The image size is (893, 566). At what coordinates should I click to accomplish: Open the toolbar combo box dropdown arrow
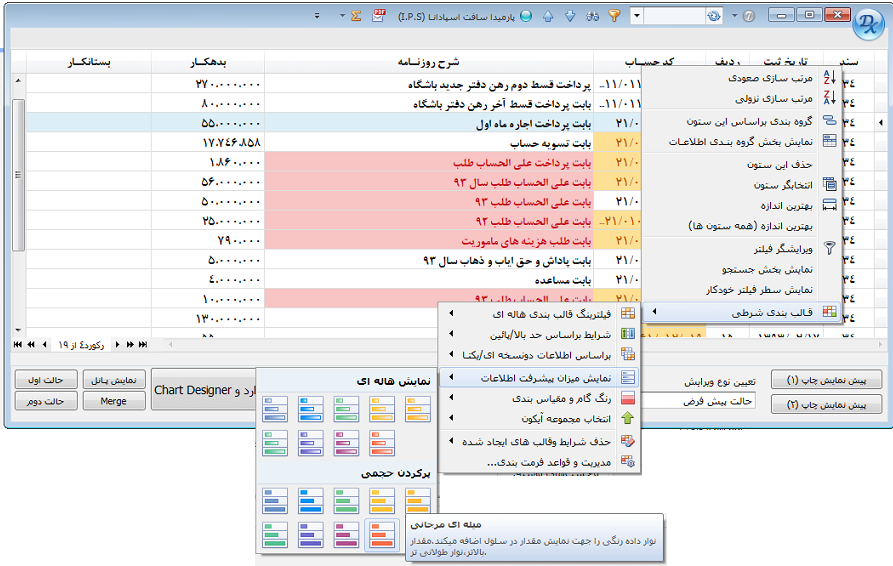click(637, 16)
